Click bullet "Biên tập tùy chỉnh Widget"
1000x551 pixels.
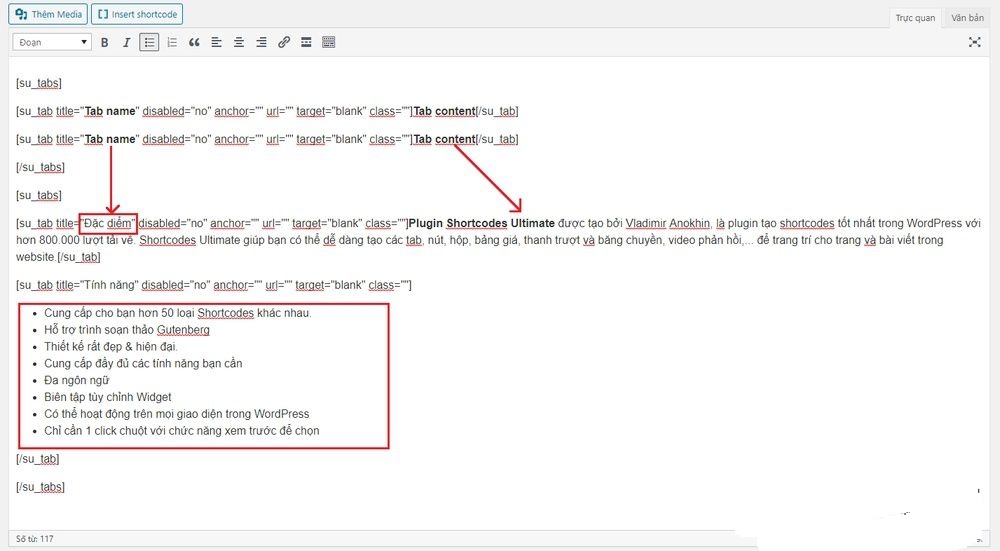pyautogui.click(x=108, y=397)
